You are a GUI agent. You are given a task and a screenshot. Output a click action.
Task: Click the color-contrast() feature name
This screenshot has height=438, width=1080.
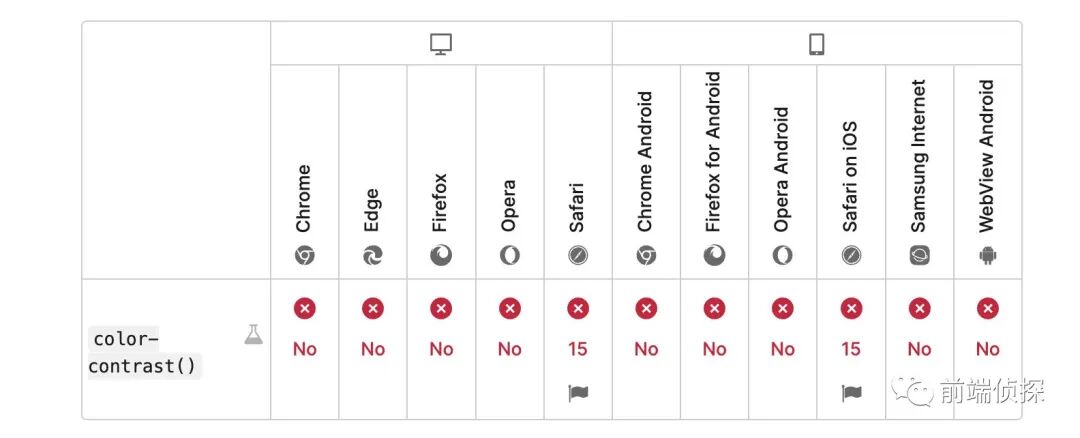pyautogui.click(x=144, y=353)
